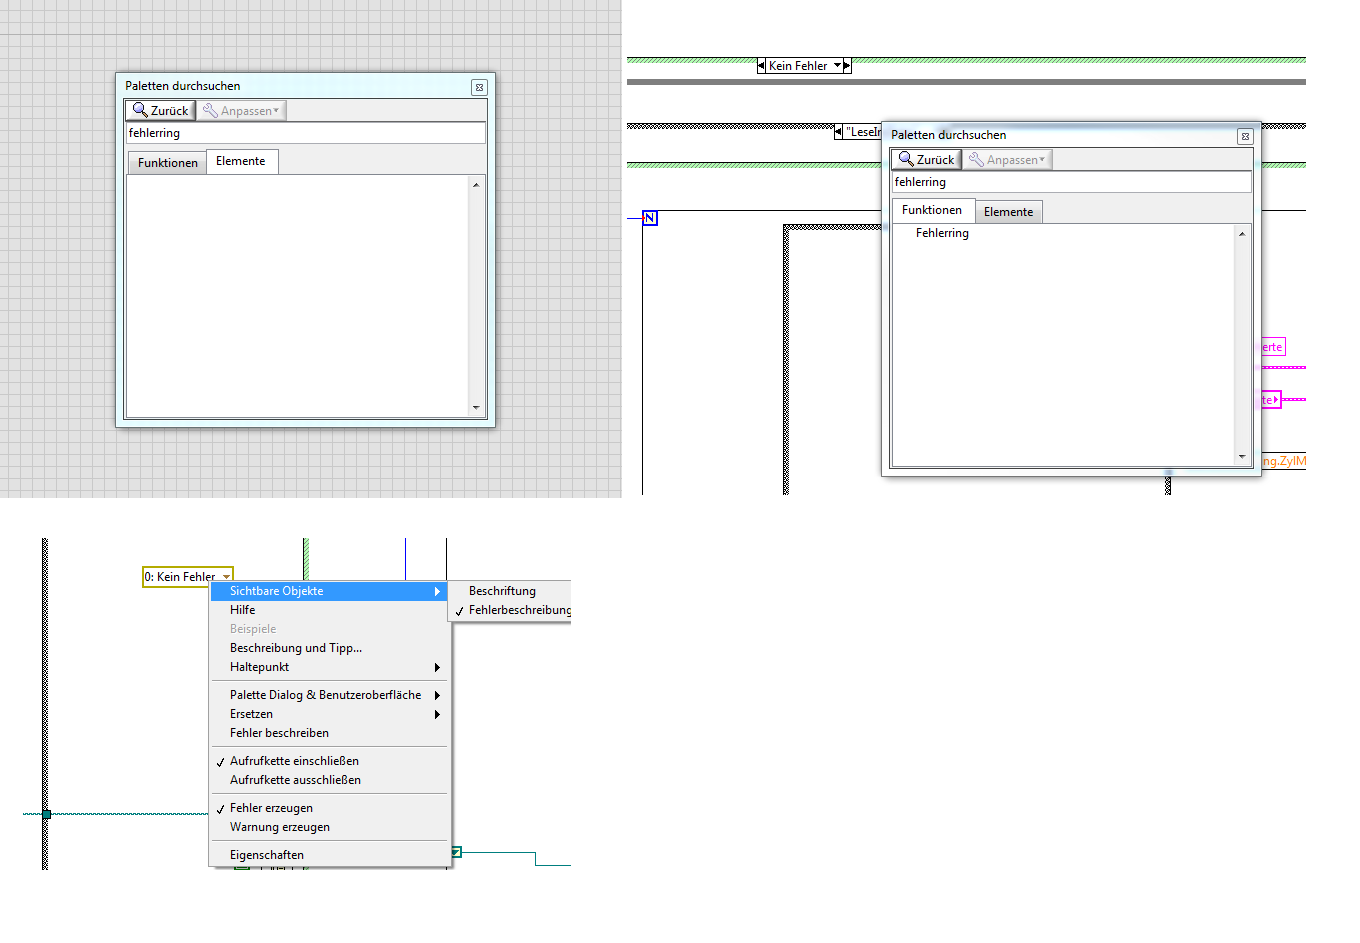Click scrollbar up arrow in block diagram palette
This screenshot has height=943, width=1360.
click(x=1242, y=234)
